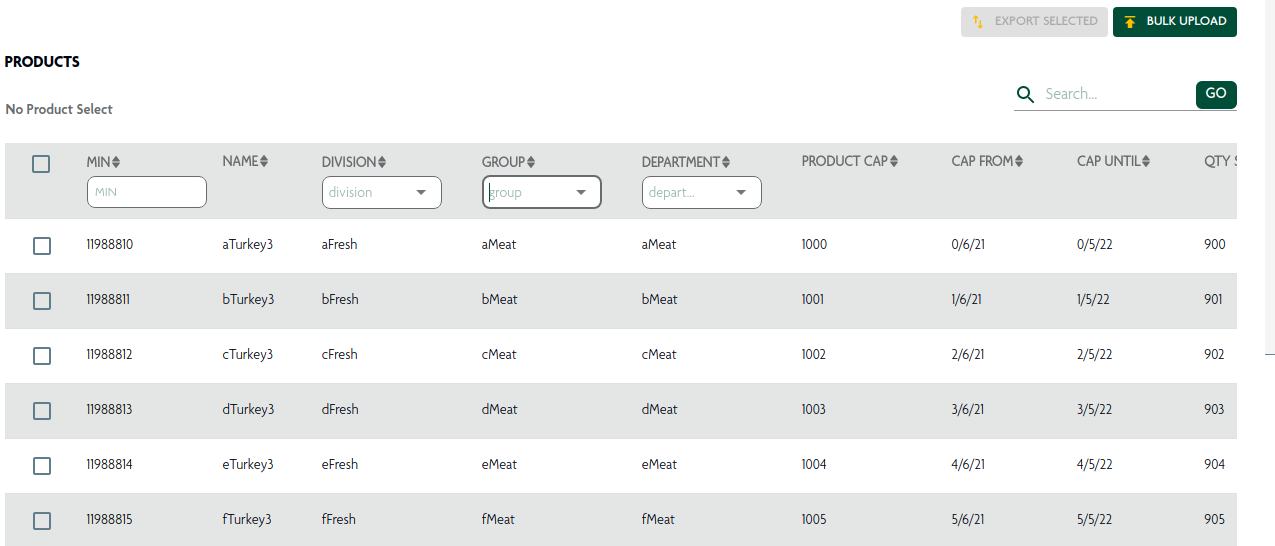Click product cap value 1004

pyautogui.click(x=814, y=465)
